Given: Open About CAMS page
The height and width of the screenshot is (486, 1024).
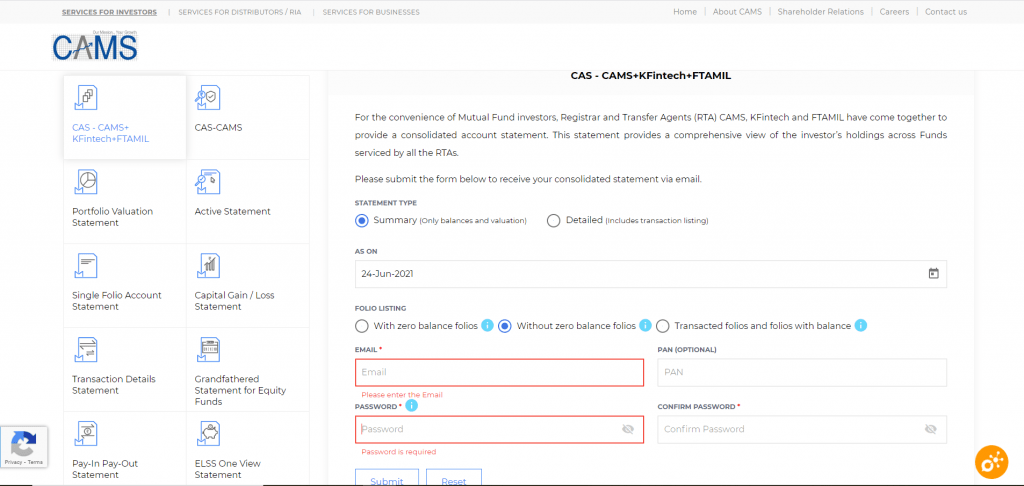Looking at the screenshot, I should point(737,12).
